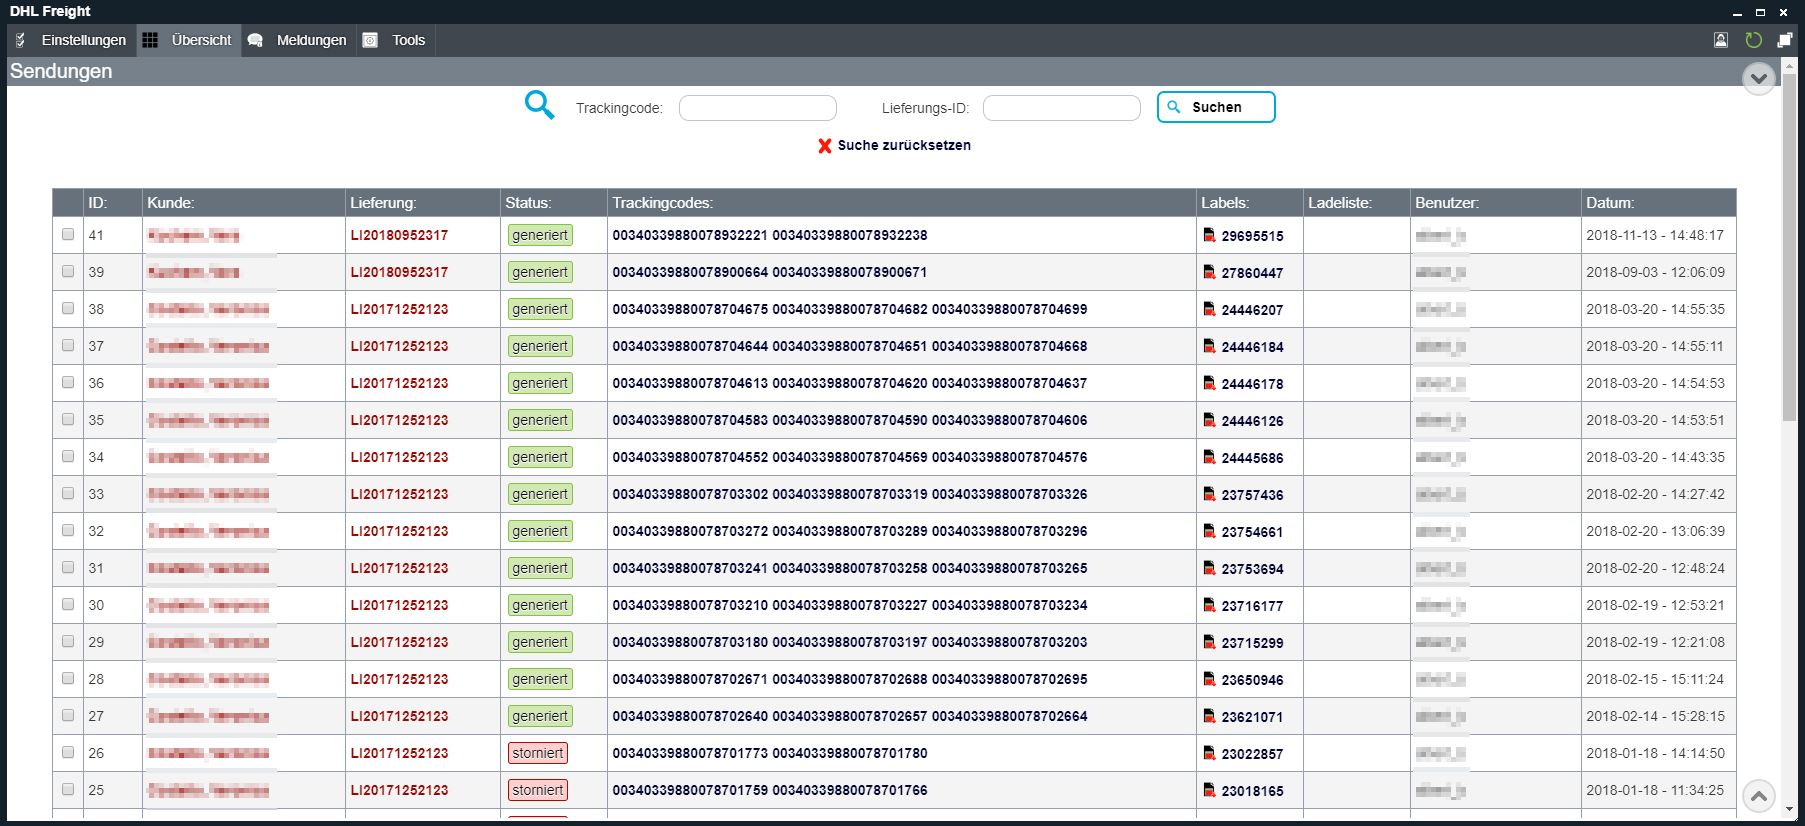
Task: Open the PDF icon for label 23716177
Action: coord(1209,606)
